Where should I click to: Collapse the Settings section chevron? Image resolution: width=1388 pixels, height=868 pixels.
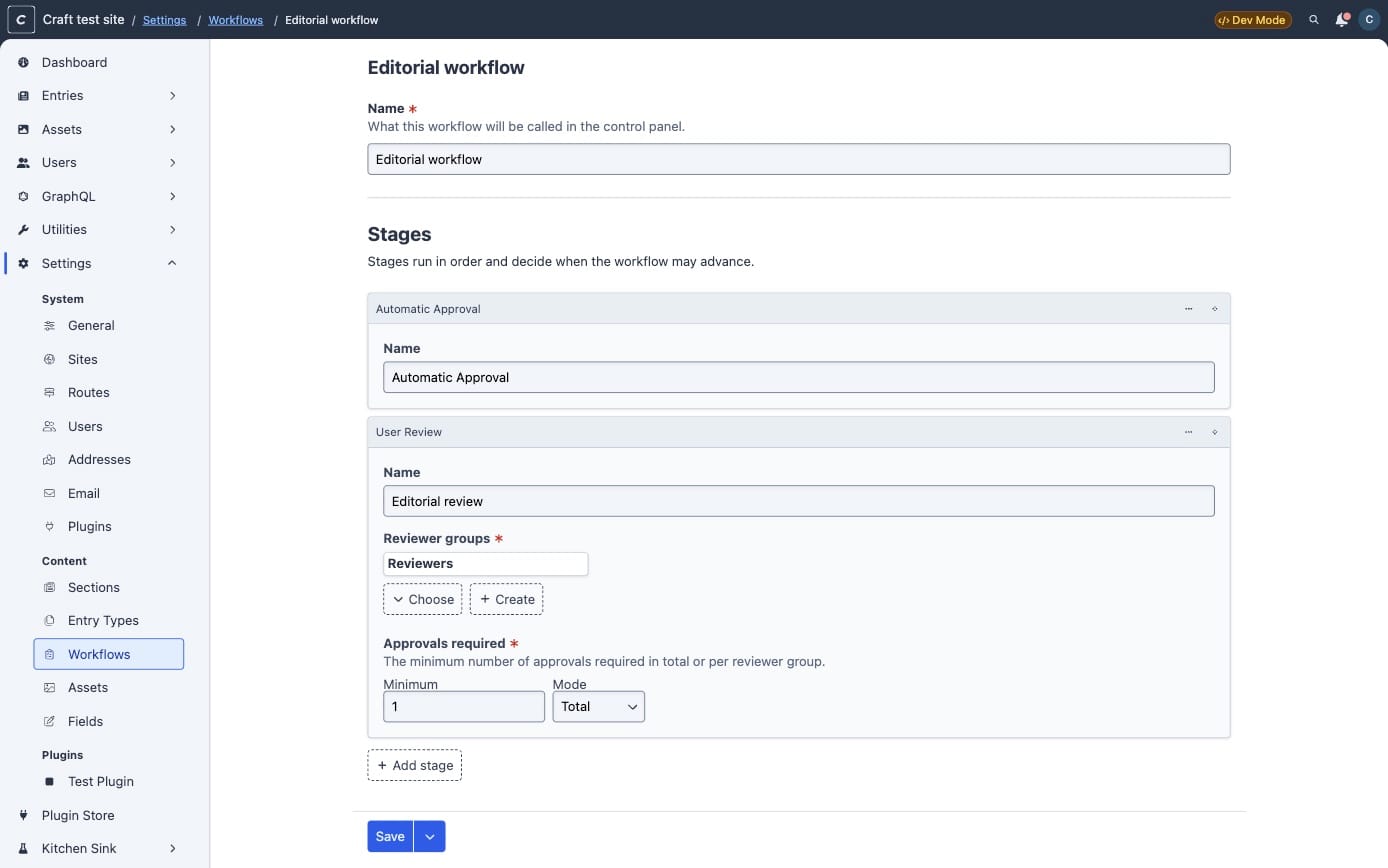173,263
